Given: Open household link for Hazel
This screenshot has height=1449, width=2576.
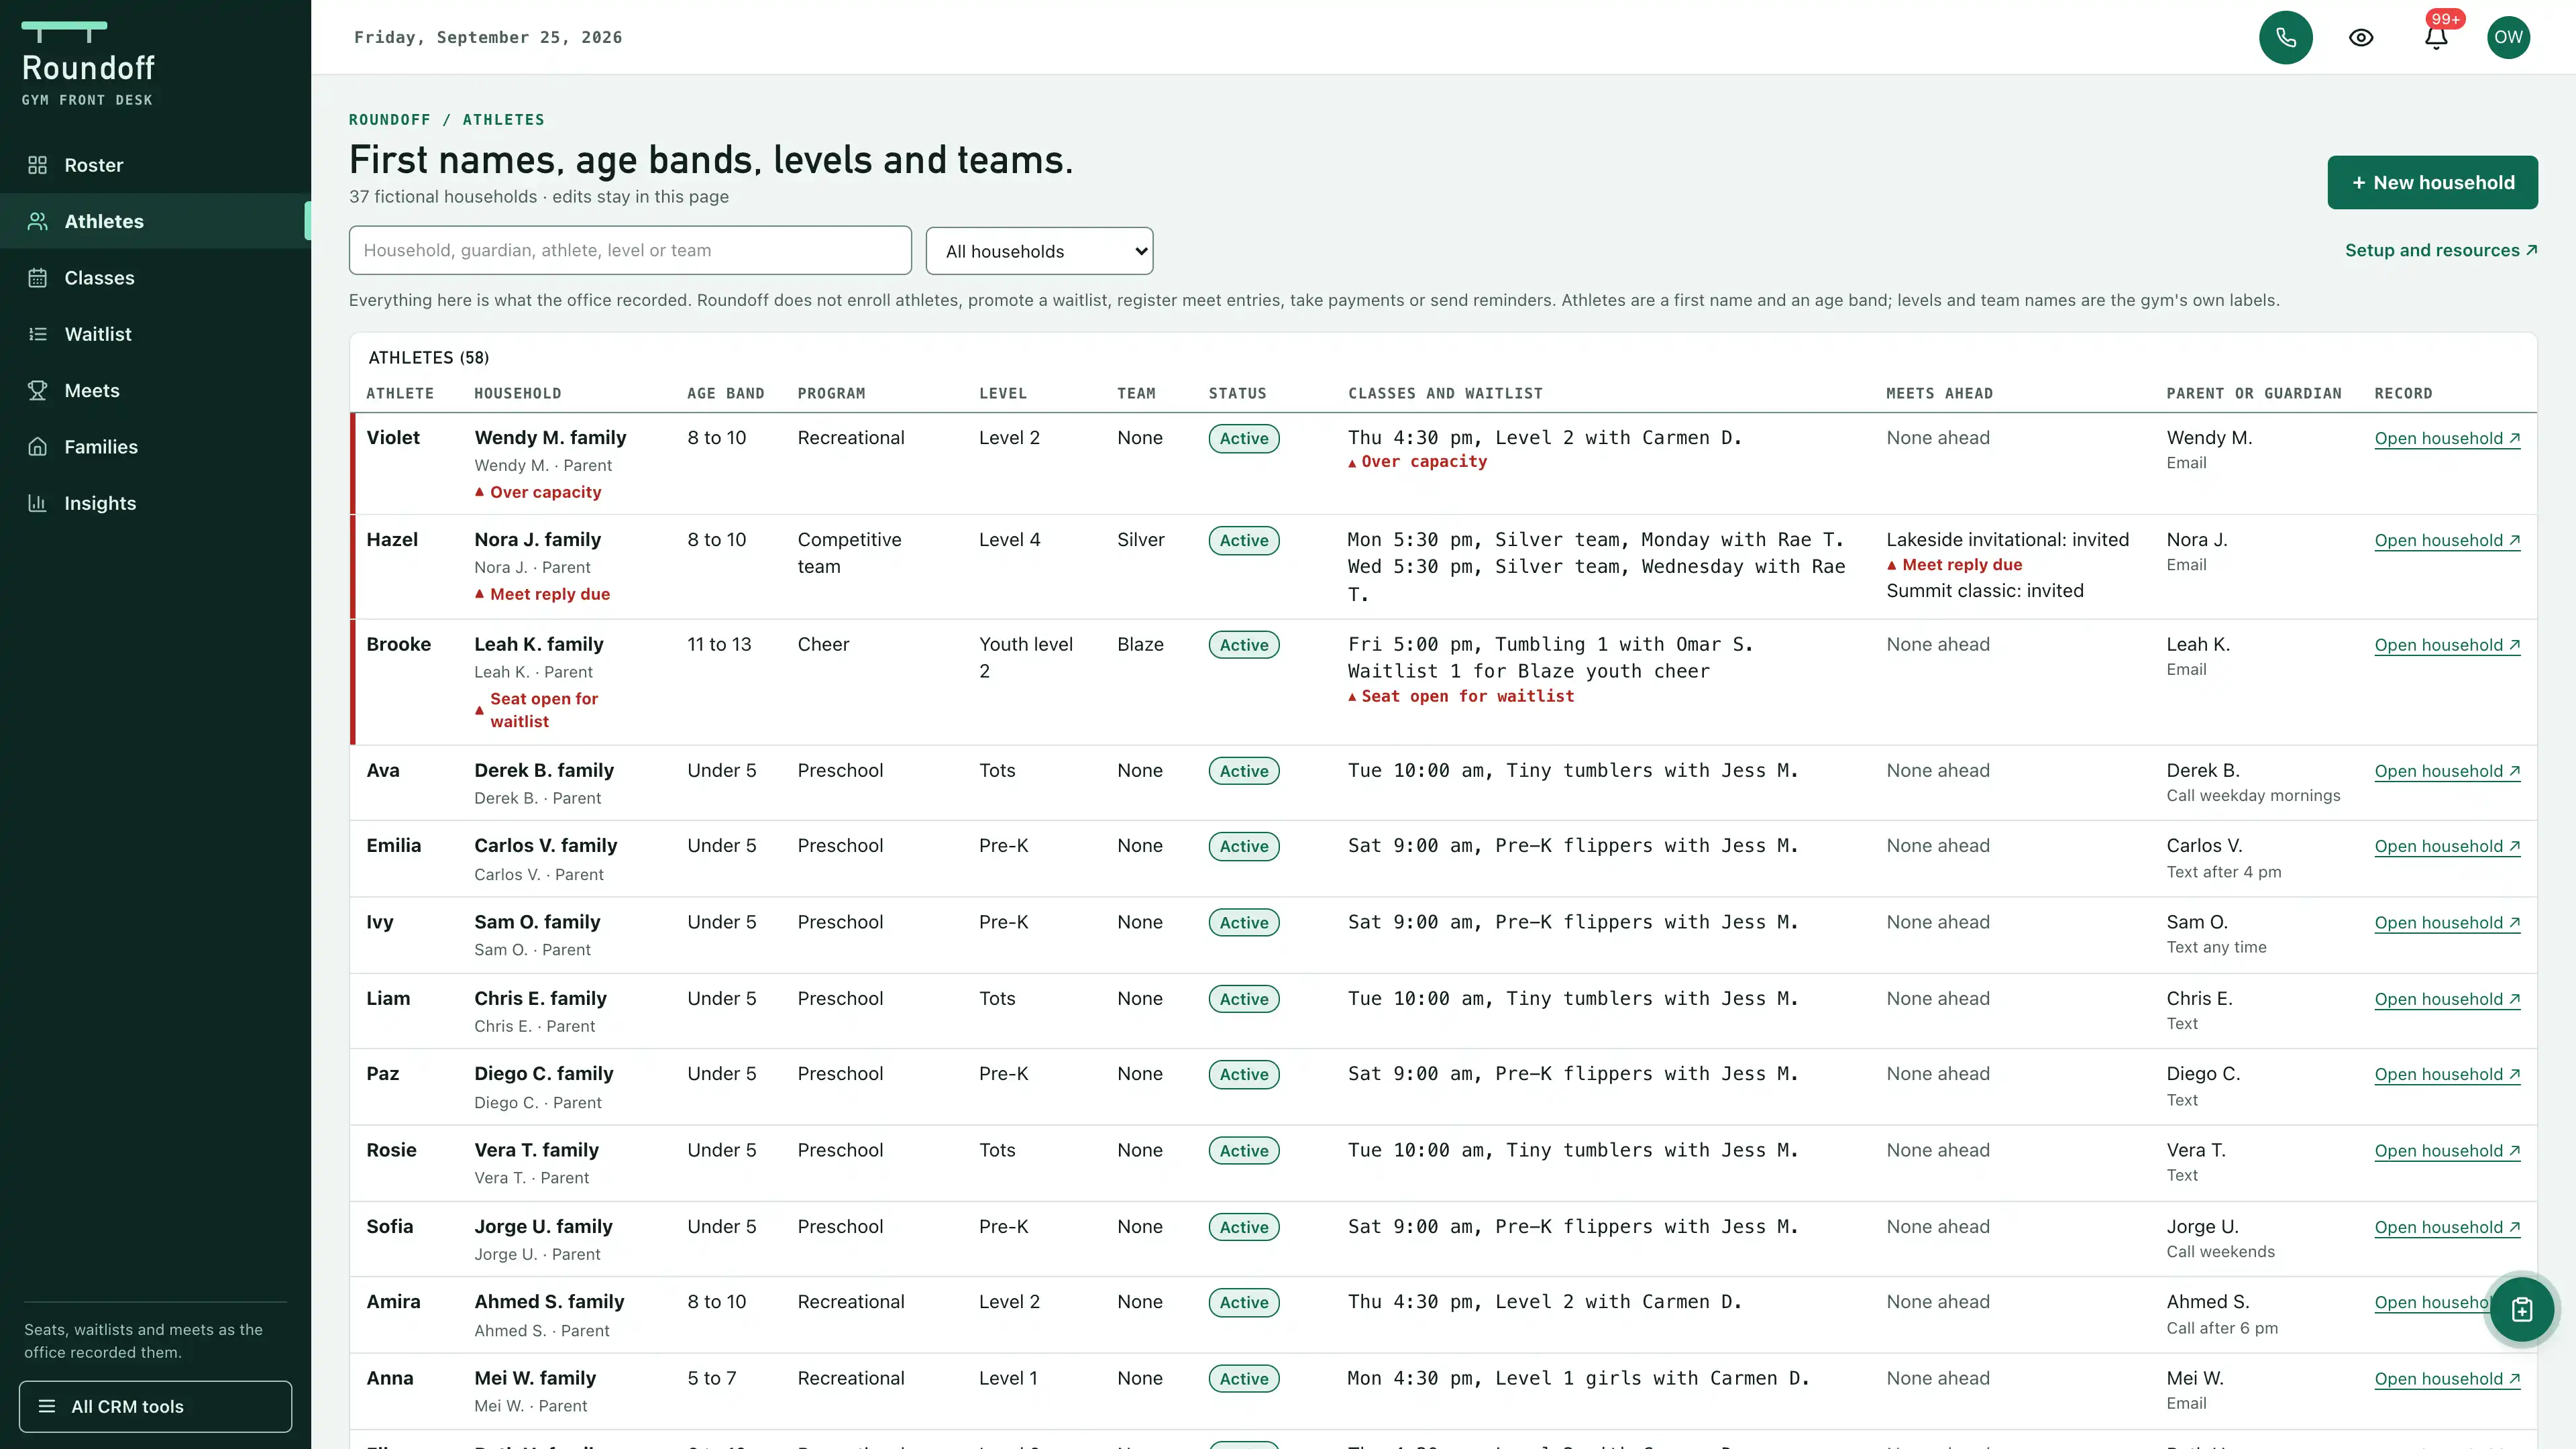Looking at the screenshot, I should tap(2447, 540).
